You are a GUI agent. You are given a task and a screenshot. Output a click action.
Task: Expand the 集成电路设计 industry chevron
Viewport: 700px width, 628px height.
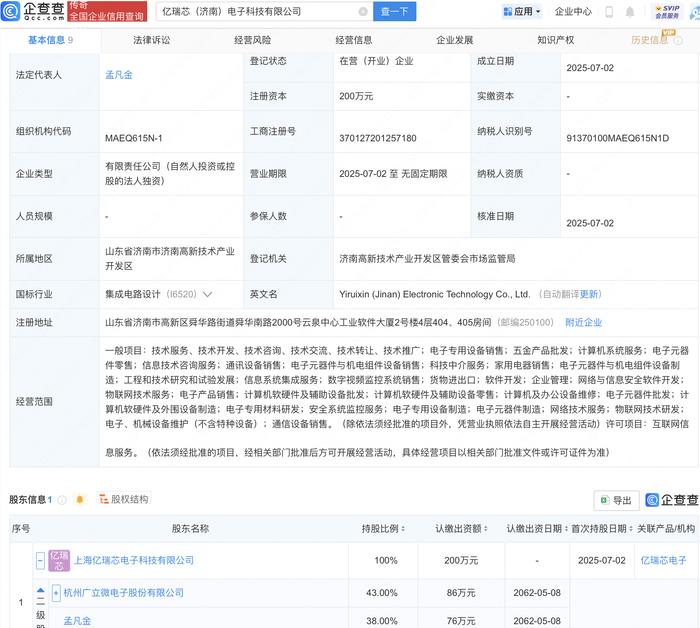coord(207,295)
